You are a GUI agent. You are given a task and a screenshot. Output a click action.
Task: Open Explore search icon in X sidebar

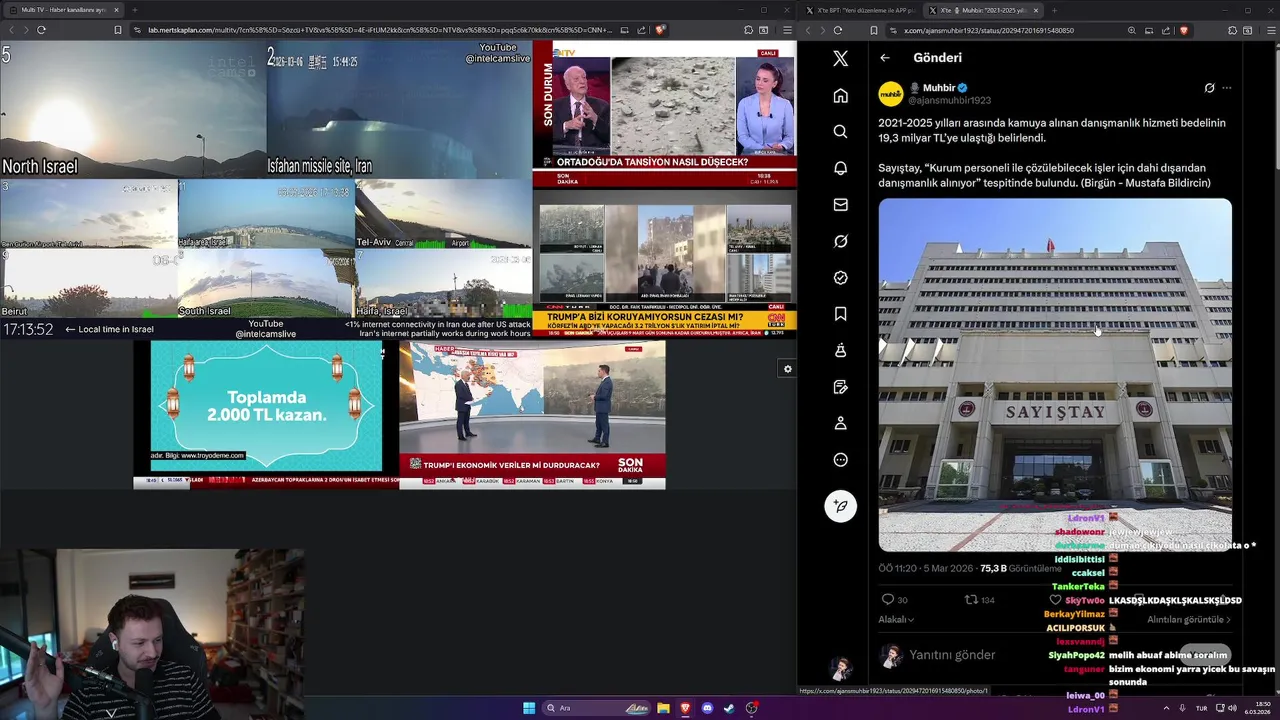(840, 132)
